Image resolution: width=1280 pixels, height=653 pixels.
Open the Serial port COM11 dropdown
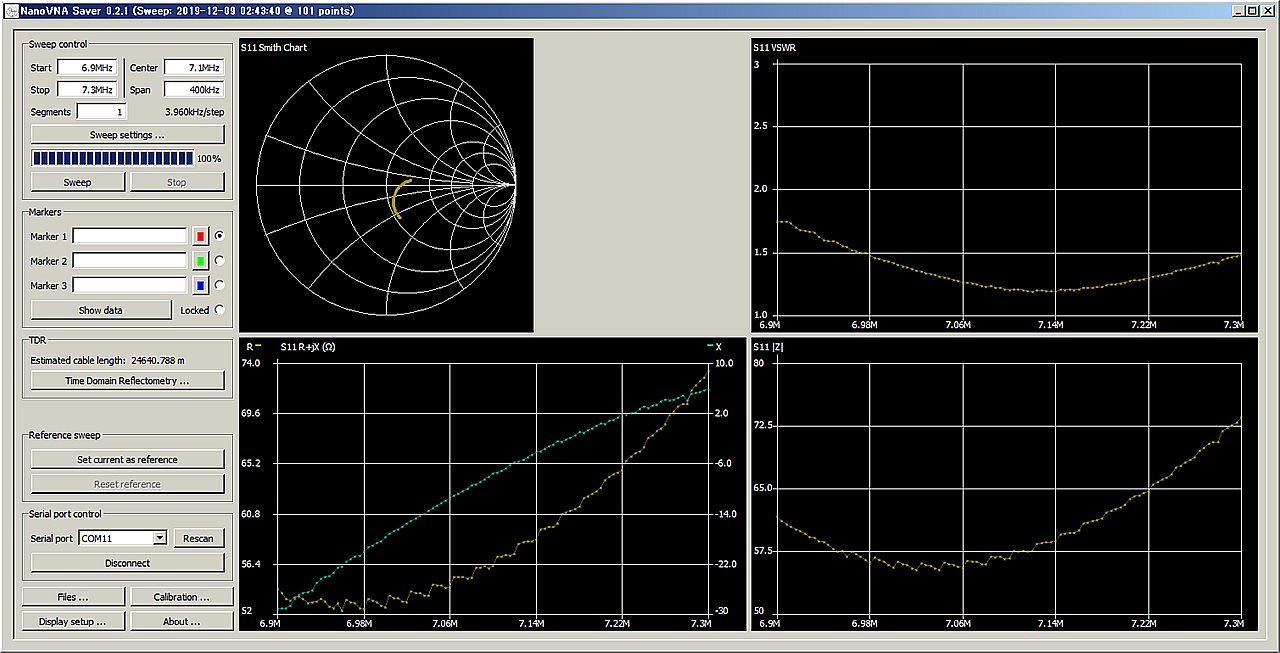(x=123, y=538)
